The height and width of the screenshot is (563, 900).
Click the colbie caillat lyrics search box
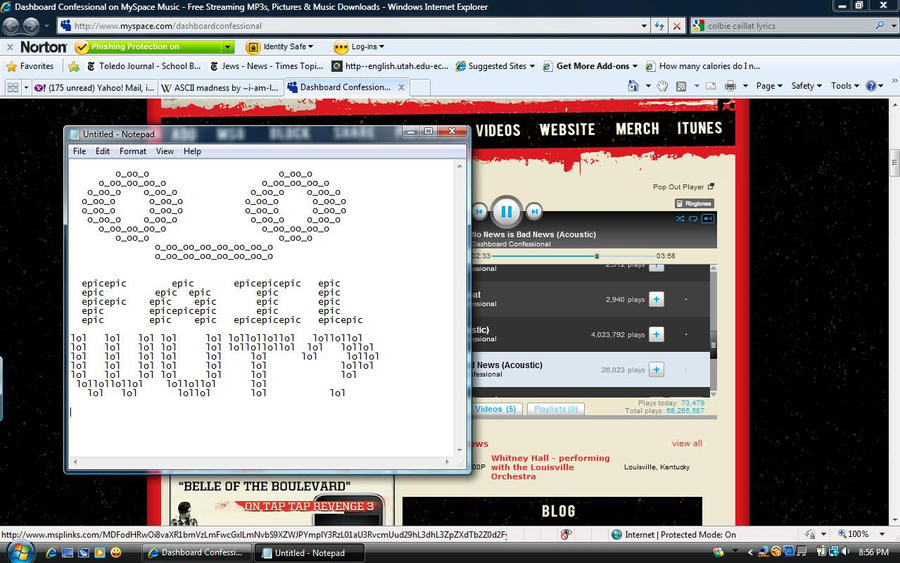[783, 26]
